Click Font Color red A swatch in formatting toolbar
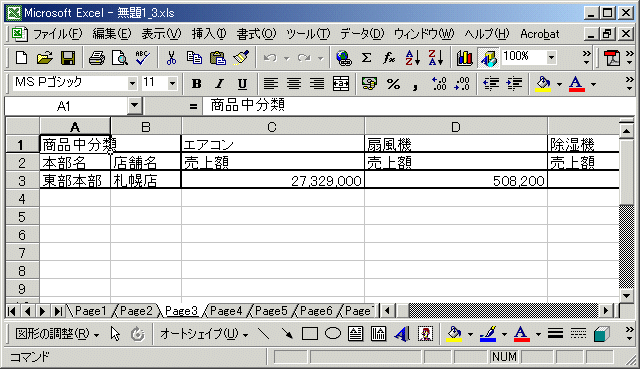640x369 pixels. [577, 84]
